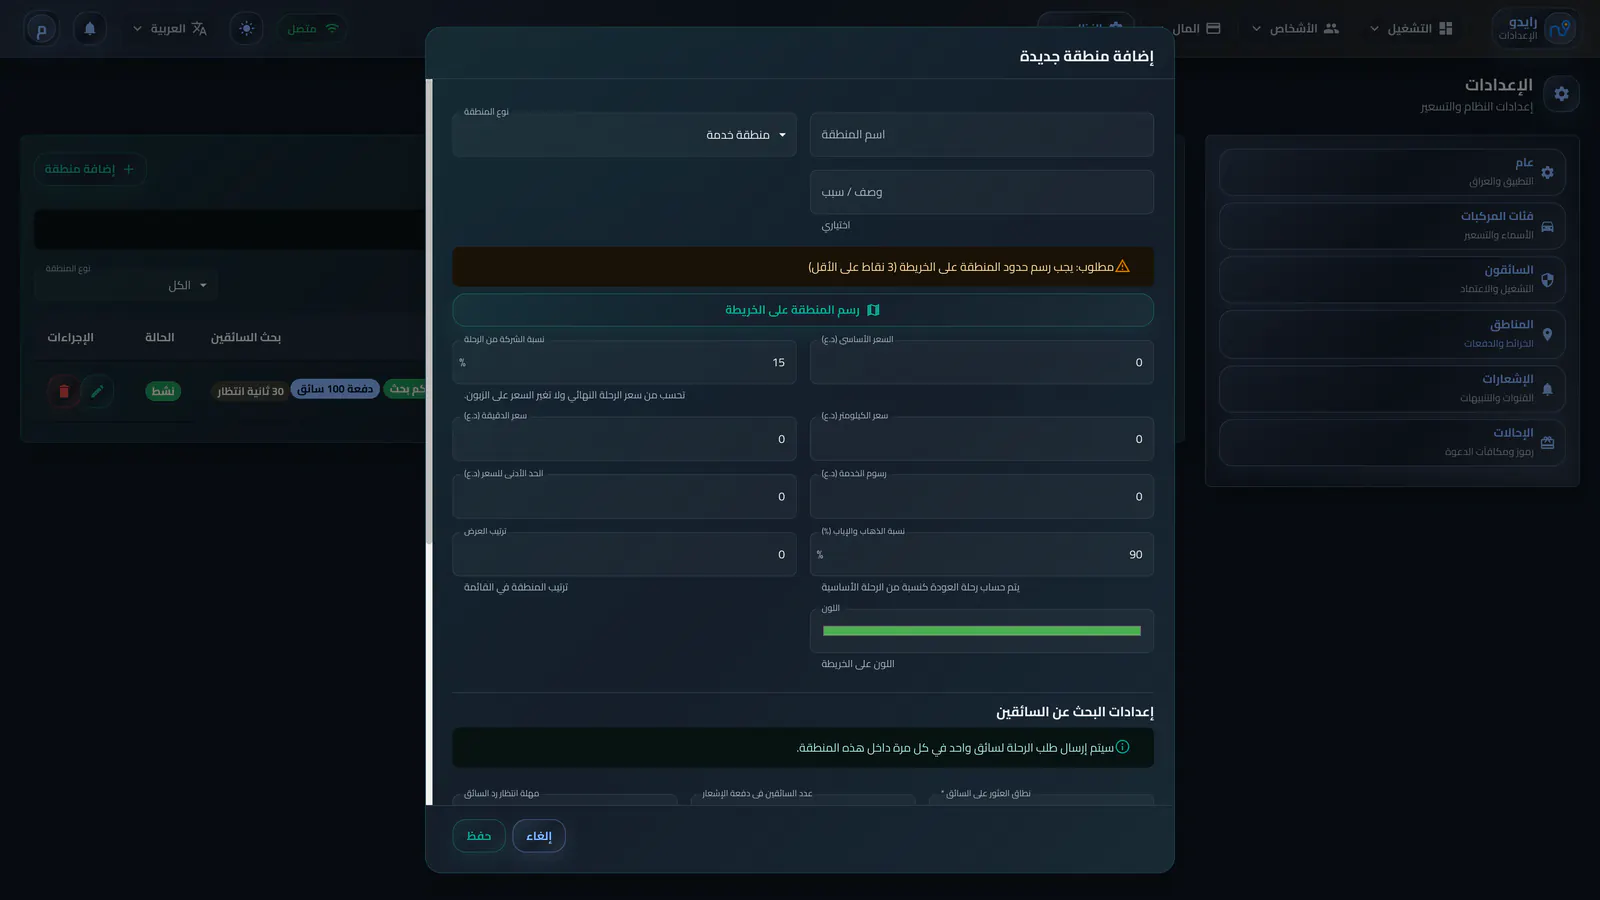
Task: Open the المال menu in top navigation
Action: click(x=1196, y=29)
